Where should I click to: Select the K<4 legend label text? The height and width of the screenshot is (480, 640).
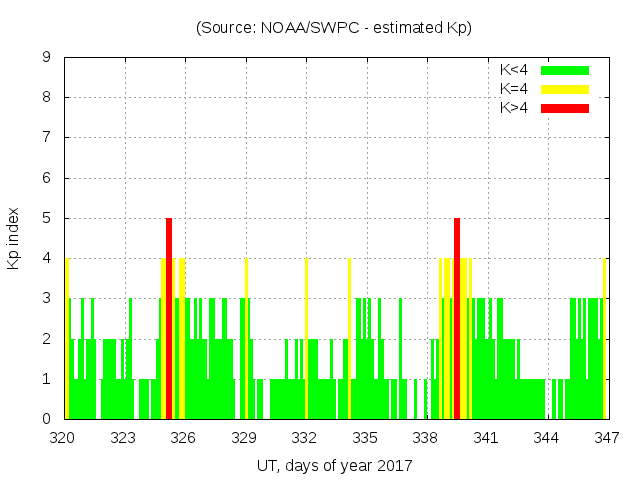point(516,70)
